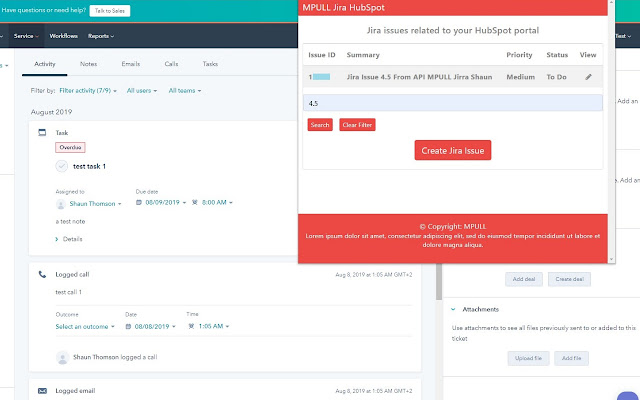Open Workflows in navigation bar
The height and width of the screenshot is (400, 640).
click(x=64, y=36)
